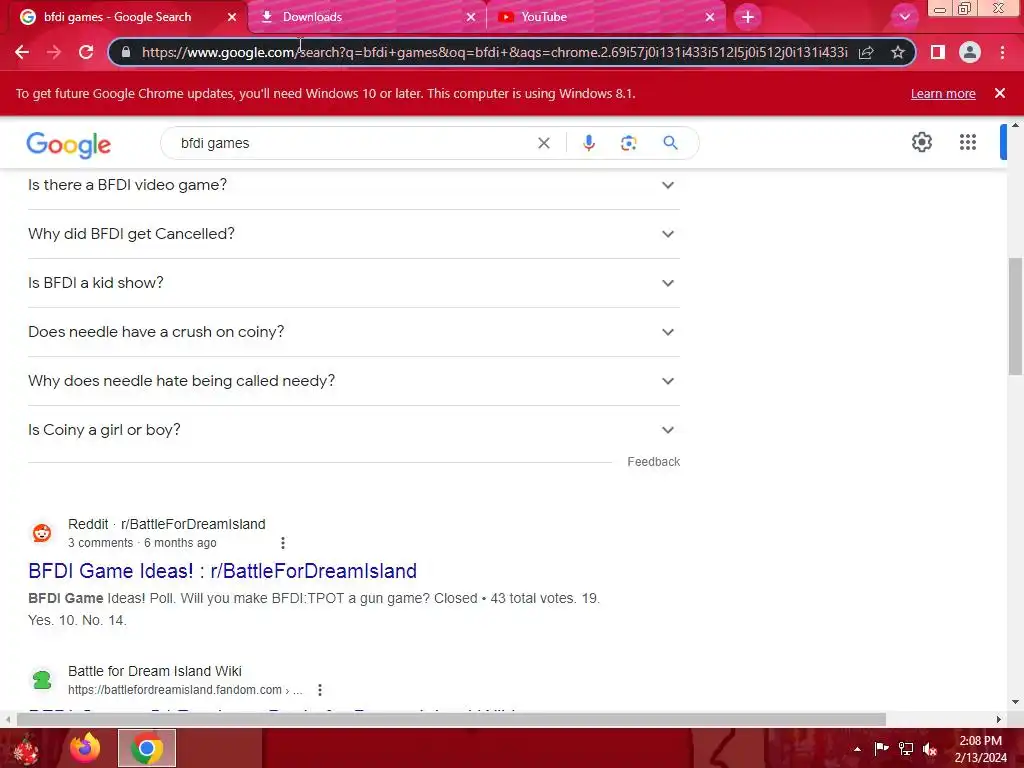The image size is (1024, 768).
Task: Reload the current page
Action: click(x=86, y=52)
